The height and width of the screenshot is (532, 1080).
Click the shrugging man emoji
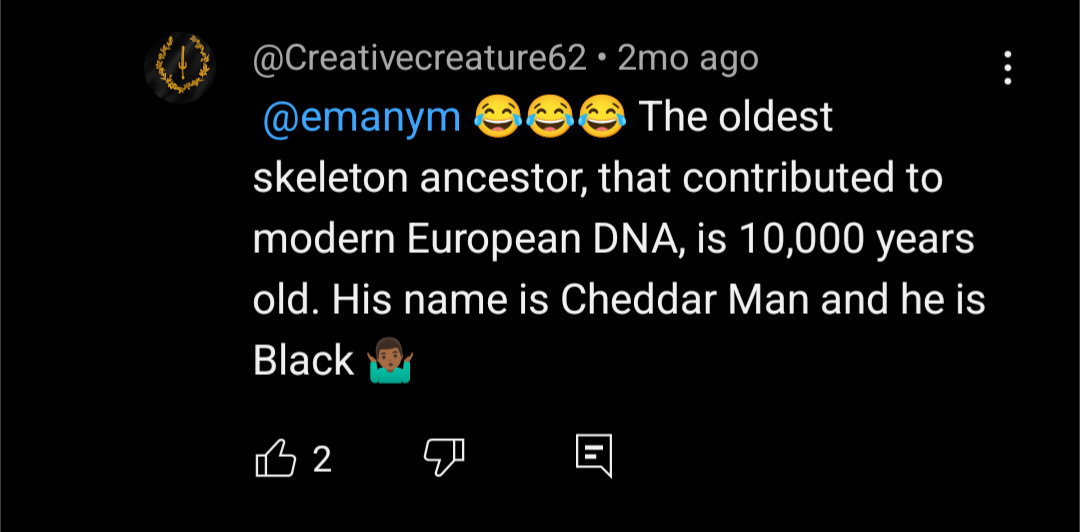click(391, 361)
